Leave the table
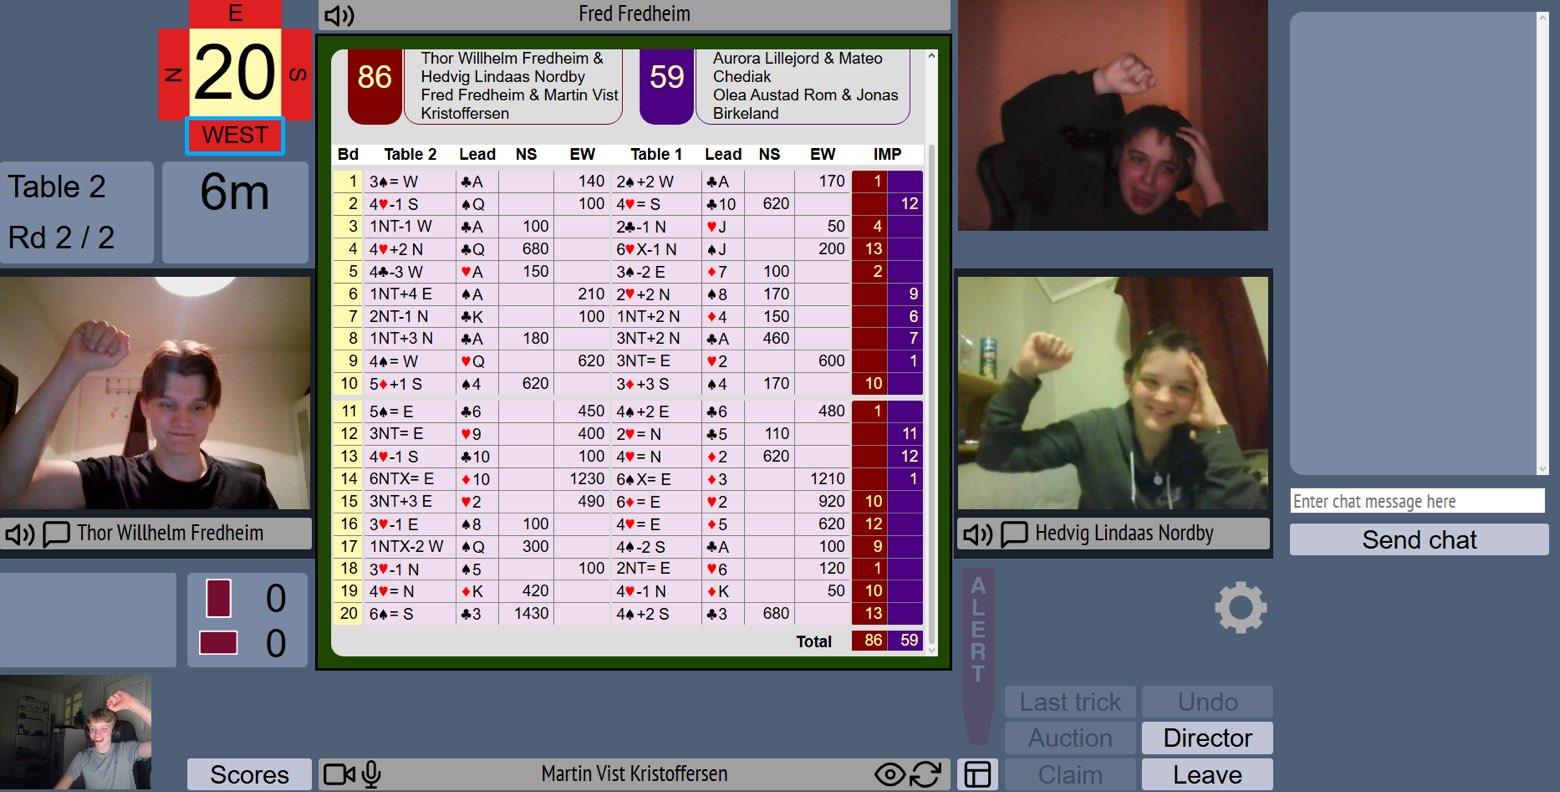1560x792 pixels. (1207, 775)
